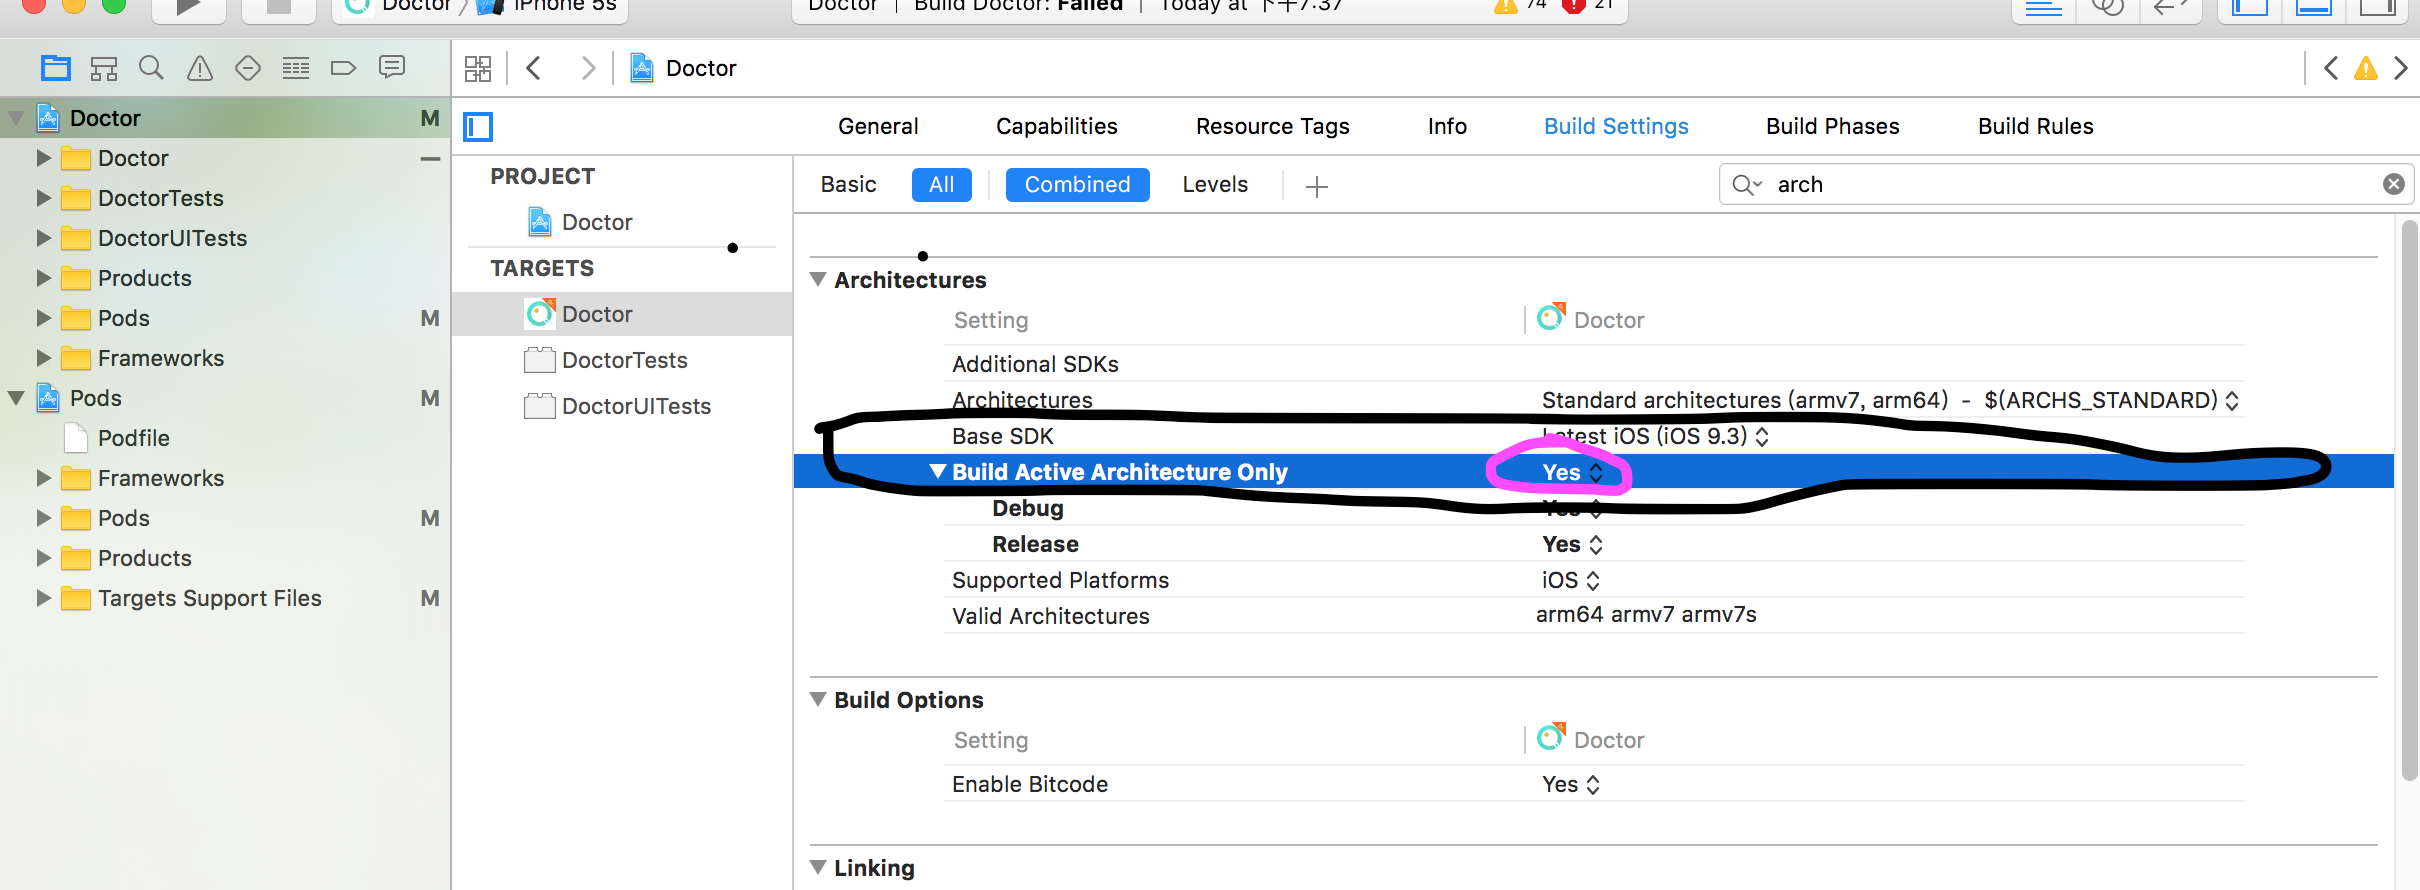Collapse the Architectures section
2420x890 pixels.
818,280
